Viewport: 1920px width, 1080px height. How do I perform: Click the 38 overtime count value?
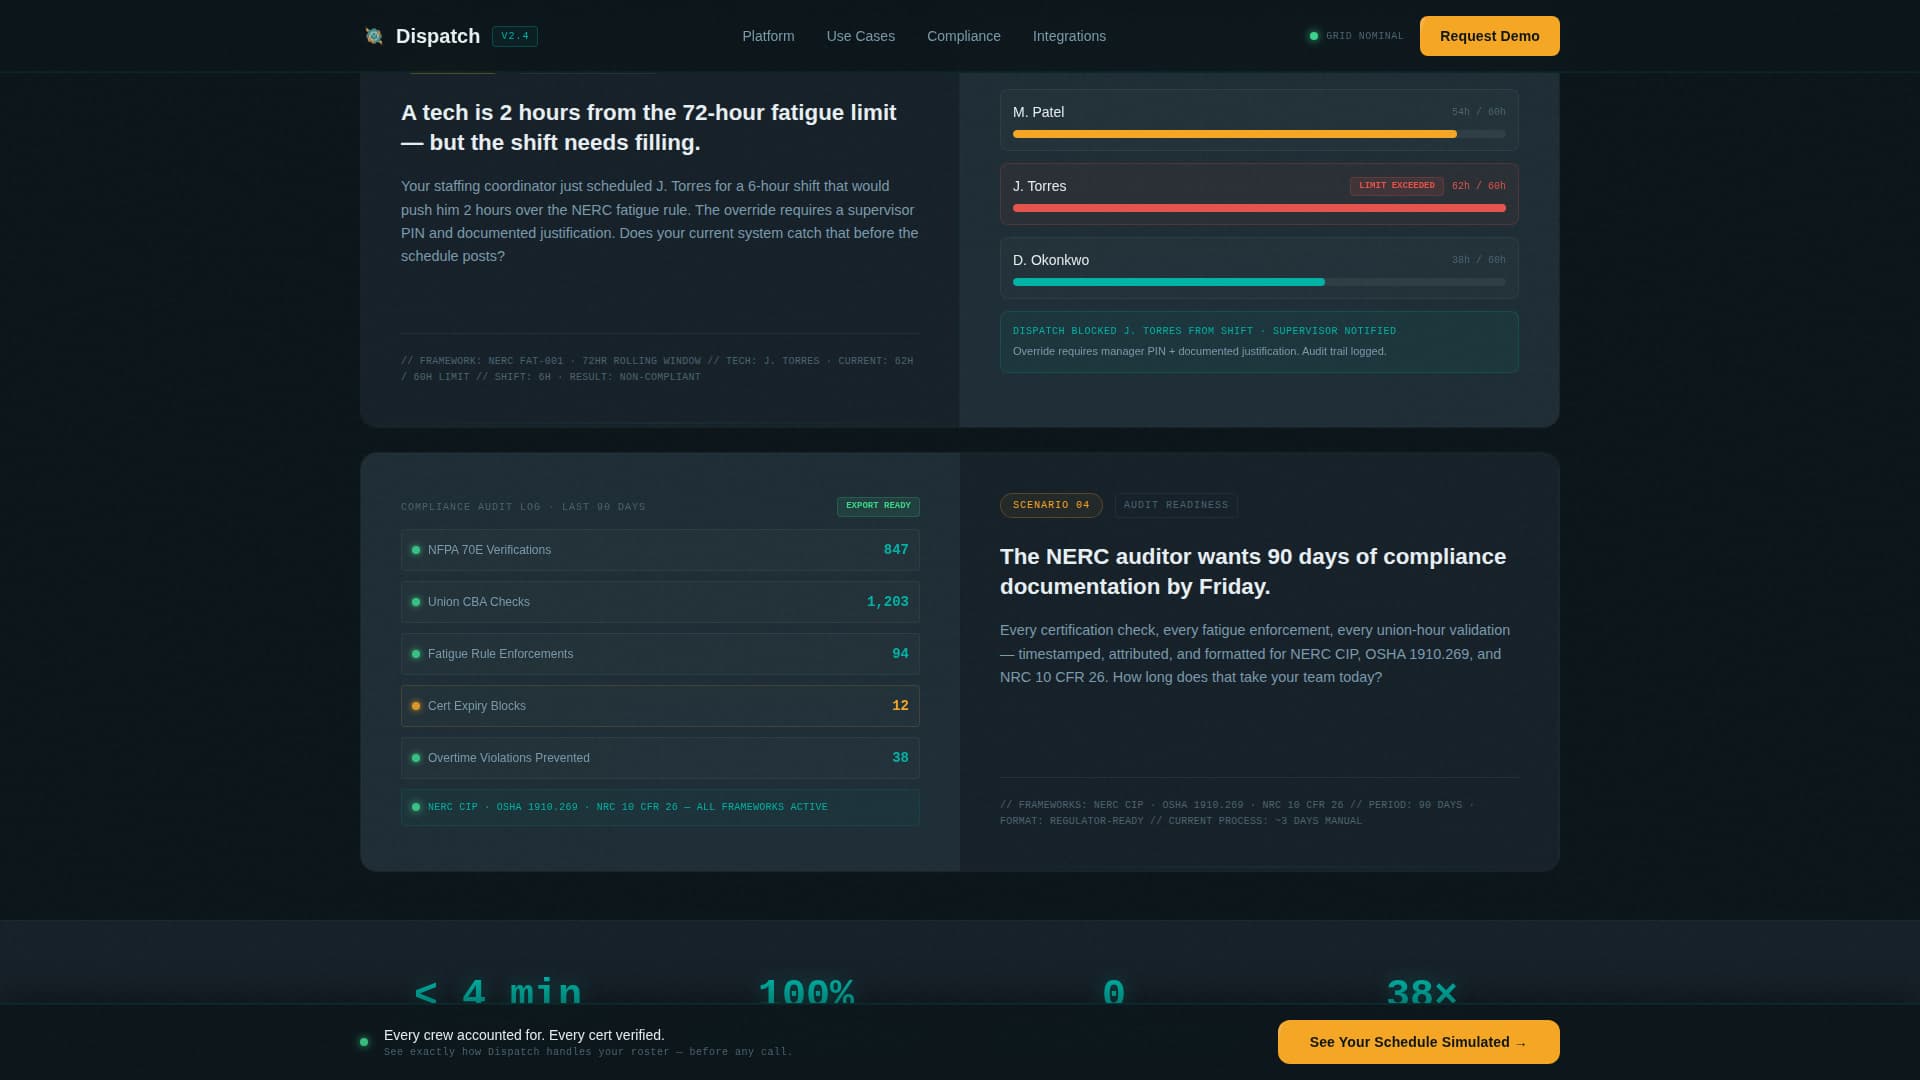900,758
